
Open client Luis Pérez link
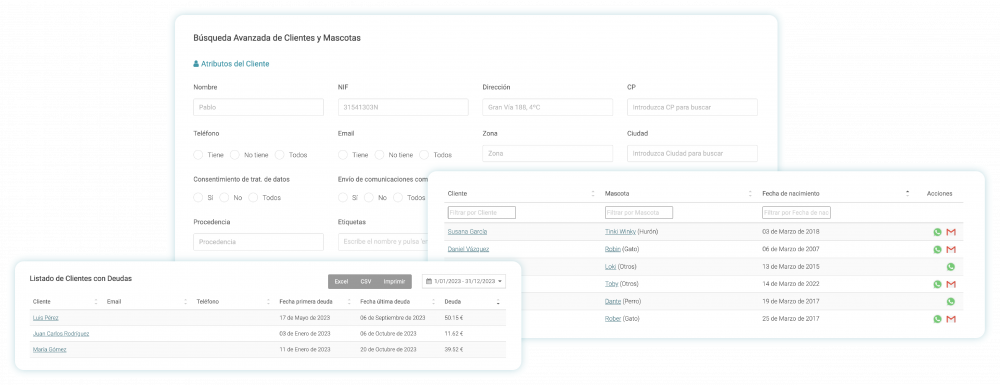tap(45, 317)
